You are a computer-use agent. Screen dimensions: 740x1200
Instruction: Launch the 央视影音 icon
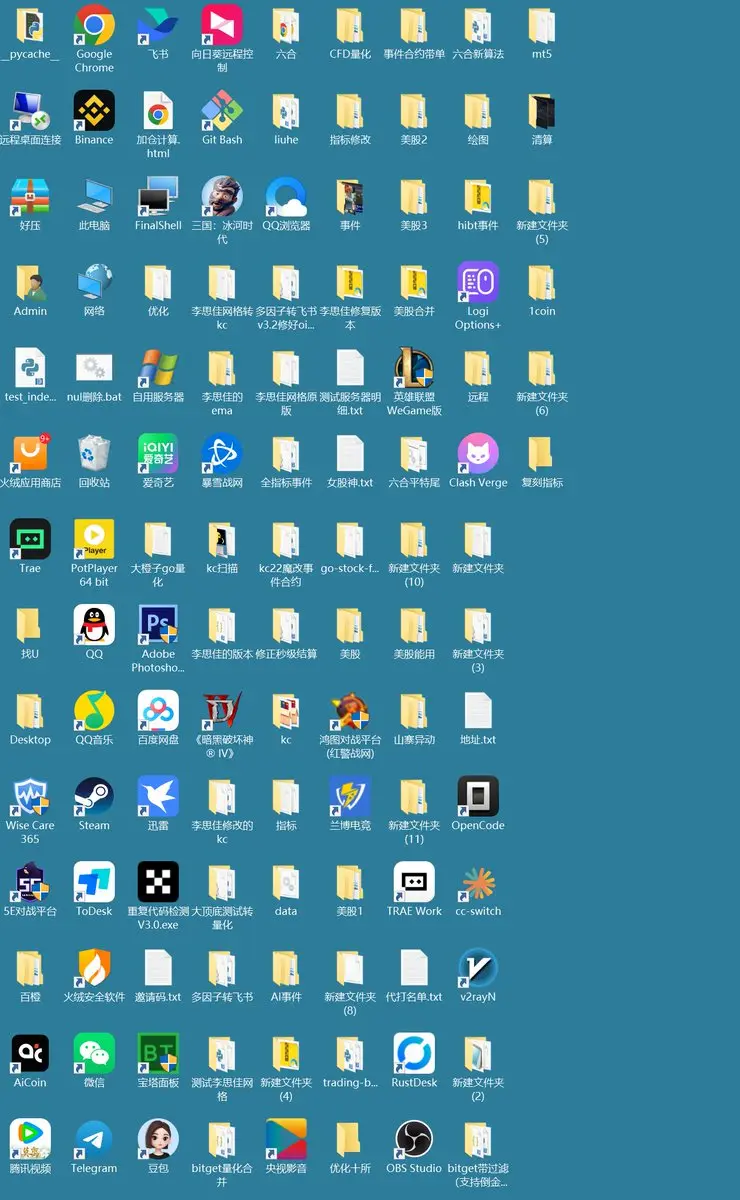(286, 1139)
